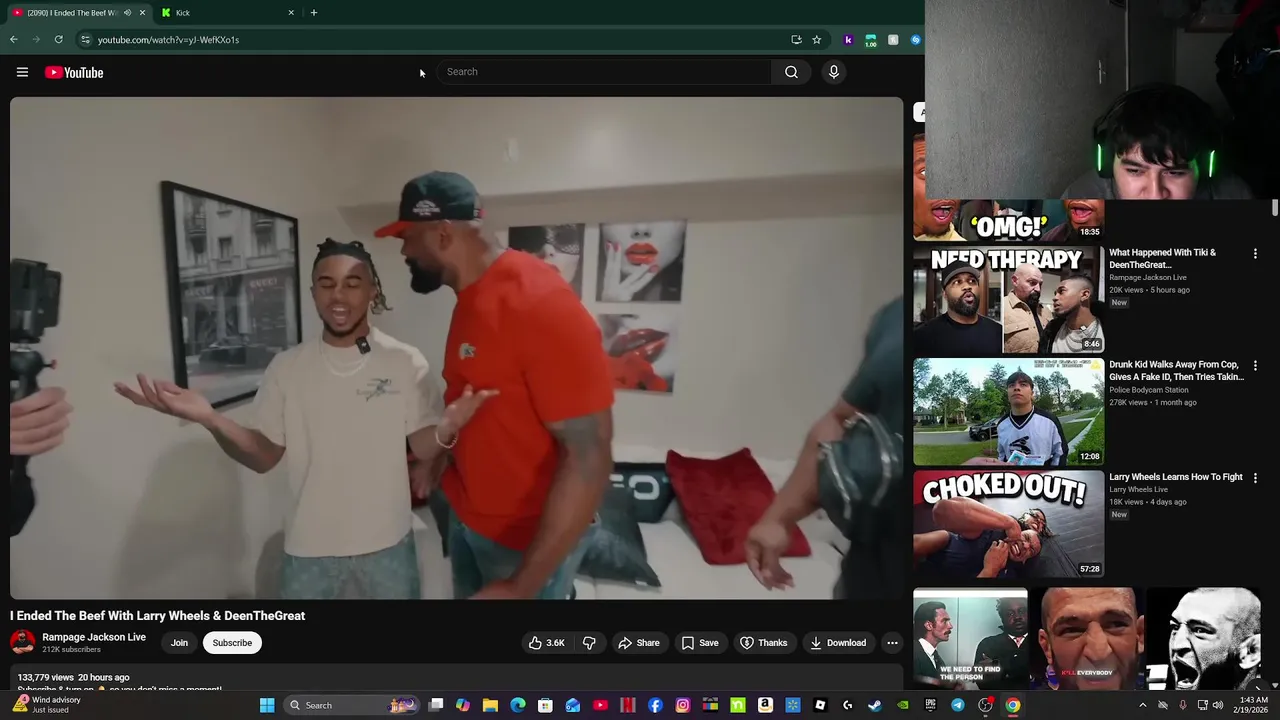Image resolution: width=1280 pixels, height=720 pixels.
Task: Subscribe to Rampage Jackson Live
Action: point(232,643)
